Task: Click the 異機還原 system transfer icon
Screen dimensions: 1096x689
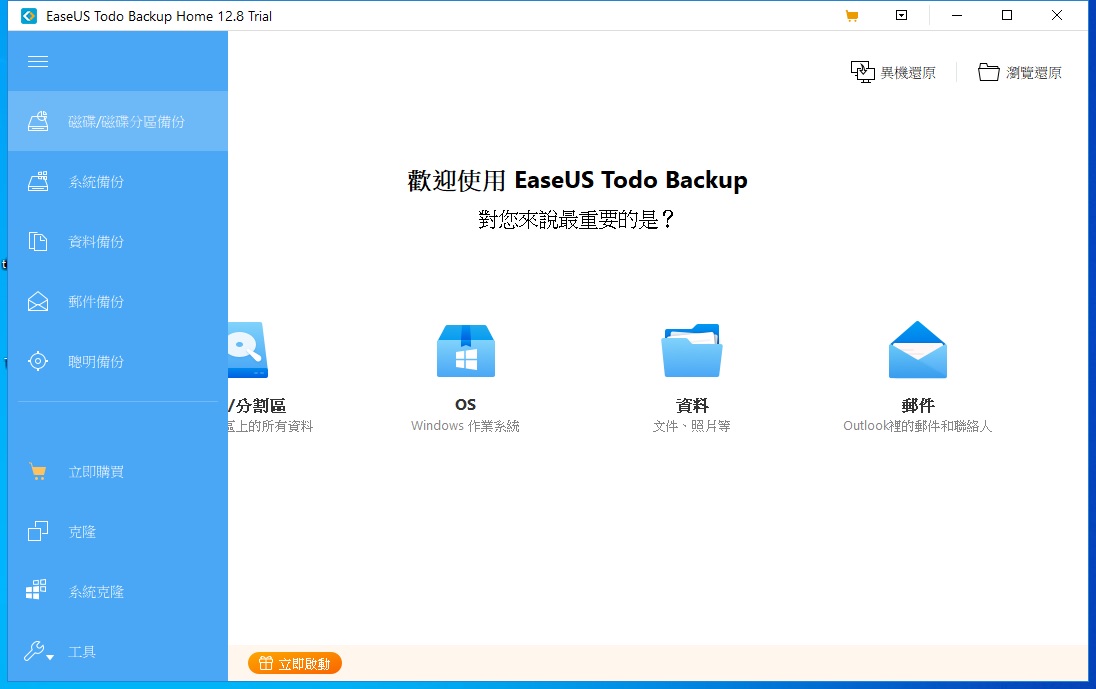Action: (863, 72)
